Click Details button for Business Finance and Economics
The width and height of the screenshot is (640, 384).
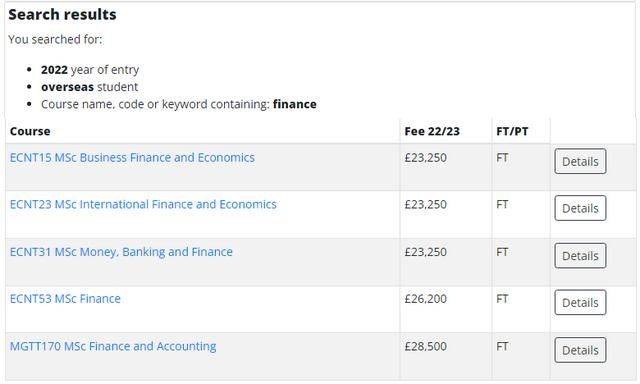point(580,161)
